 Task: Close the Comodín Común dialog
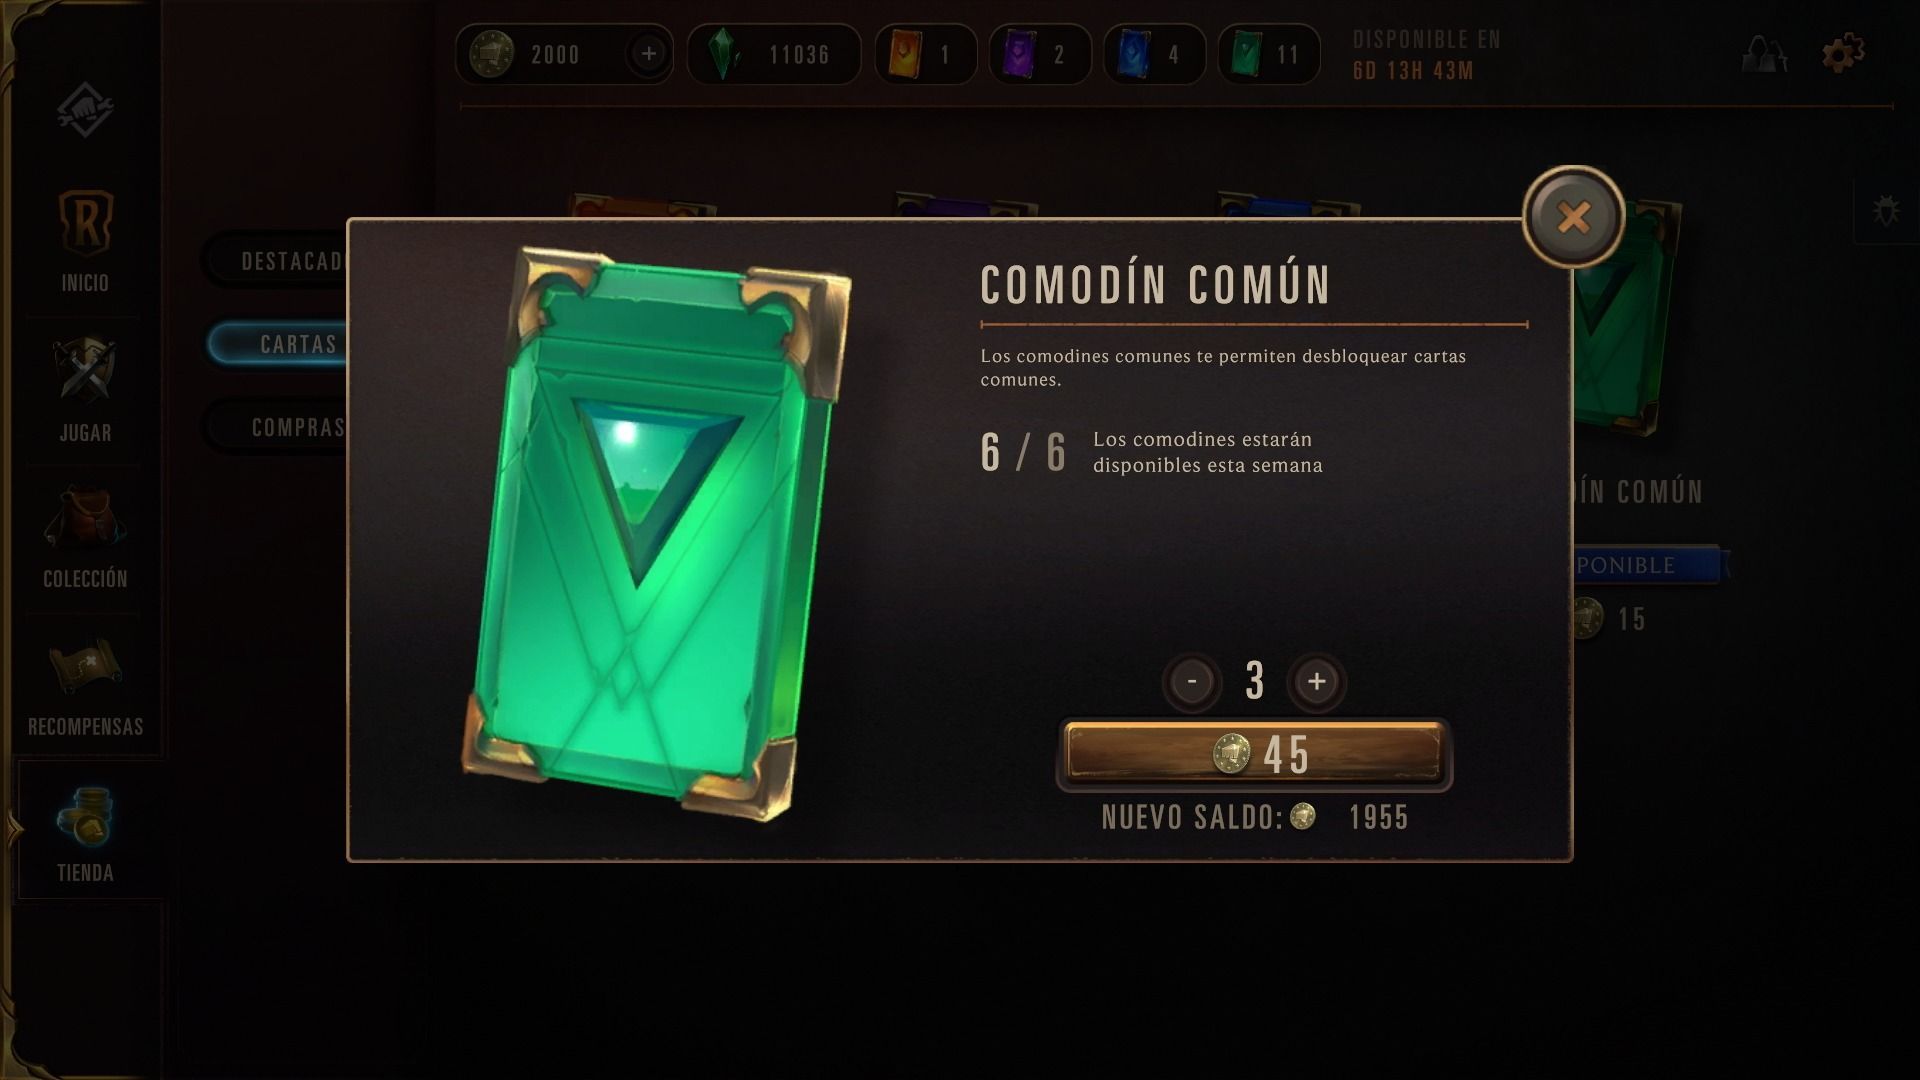[x=1573, y=217]
